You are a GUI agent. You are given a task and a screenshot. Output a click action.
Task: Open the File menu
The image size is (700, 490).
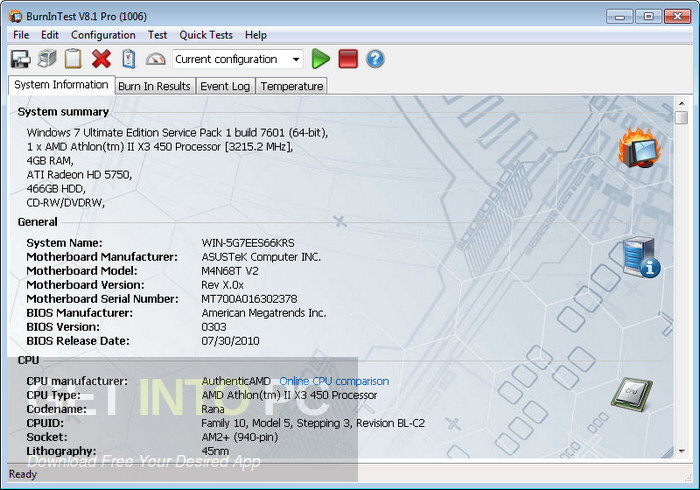21,35
